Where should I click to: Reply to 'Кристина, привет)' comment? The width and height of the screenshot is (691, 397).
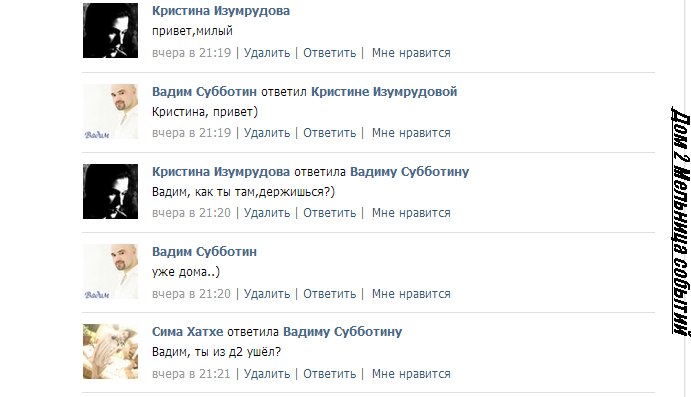click(330, 133)
